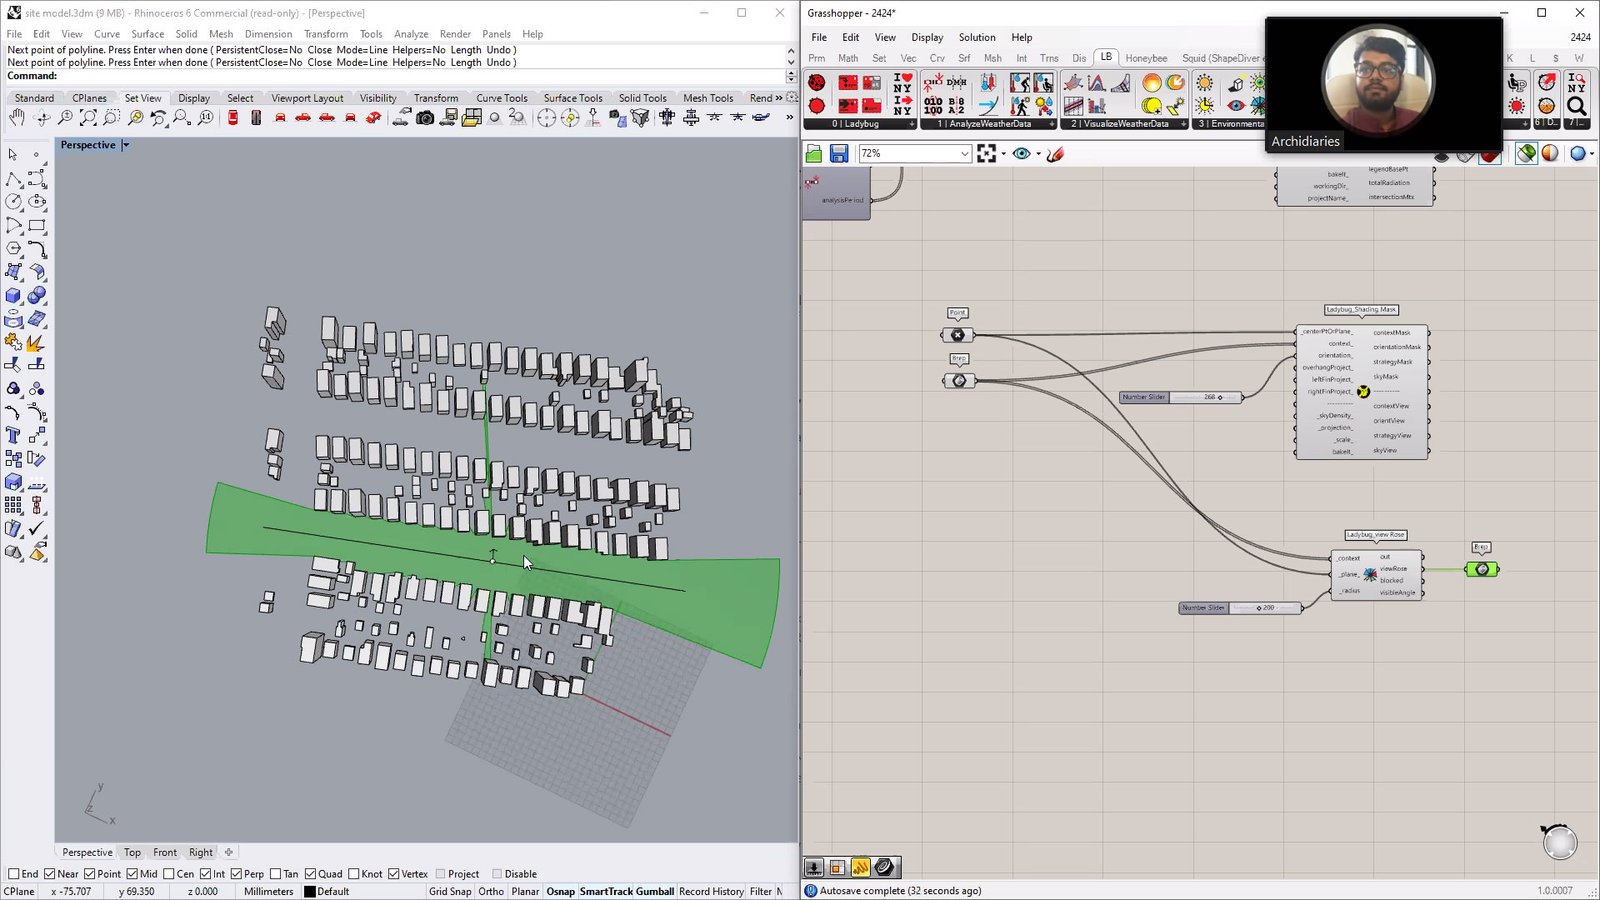The image size is (1600, 900).
Task: Click Record History in status bar
Action: pyautogui.click(x=711, y=891)
